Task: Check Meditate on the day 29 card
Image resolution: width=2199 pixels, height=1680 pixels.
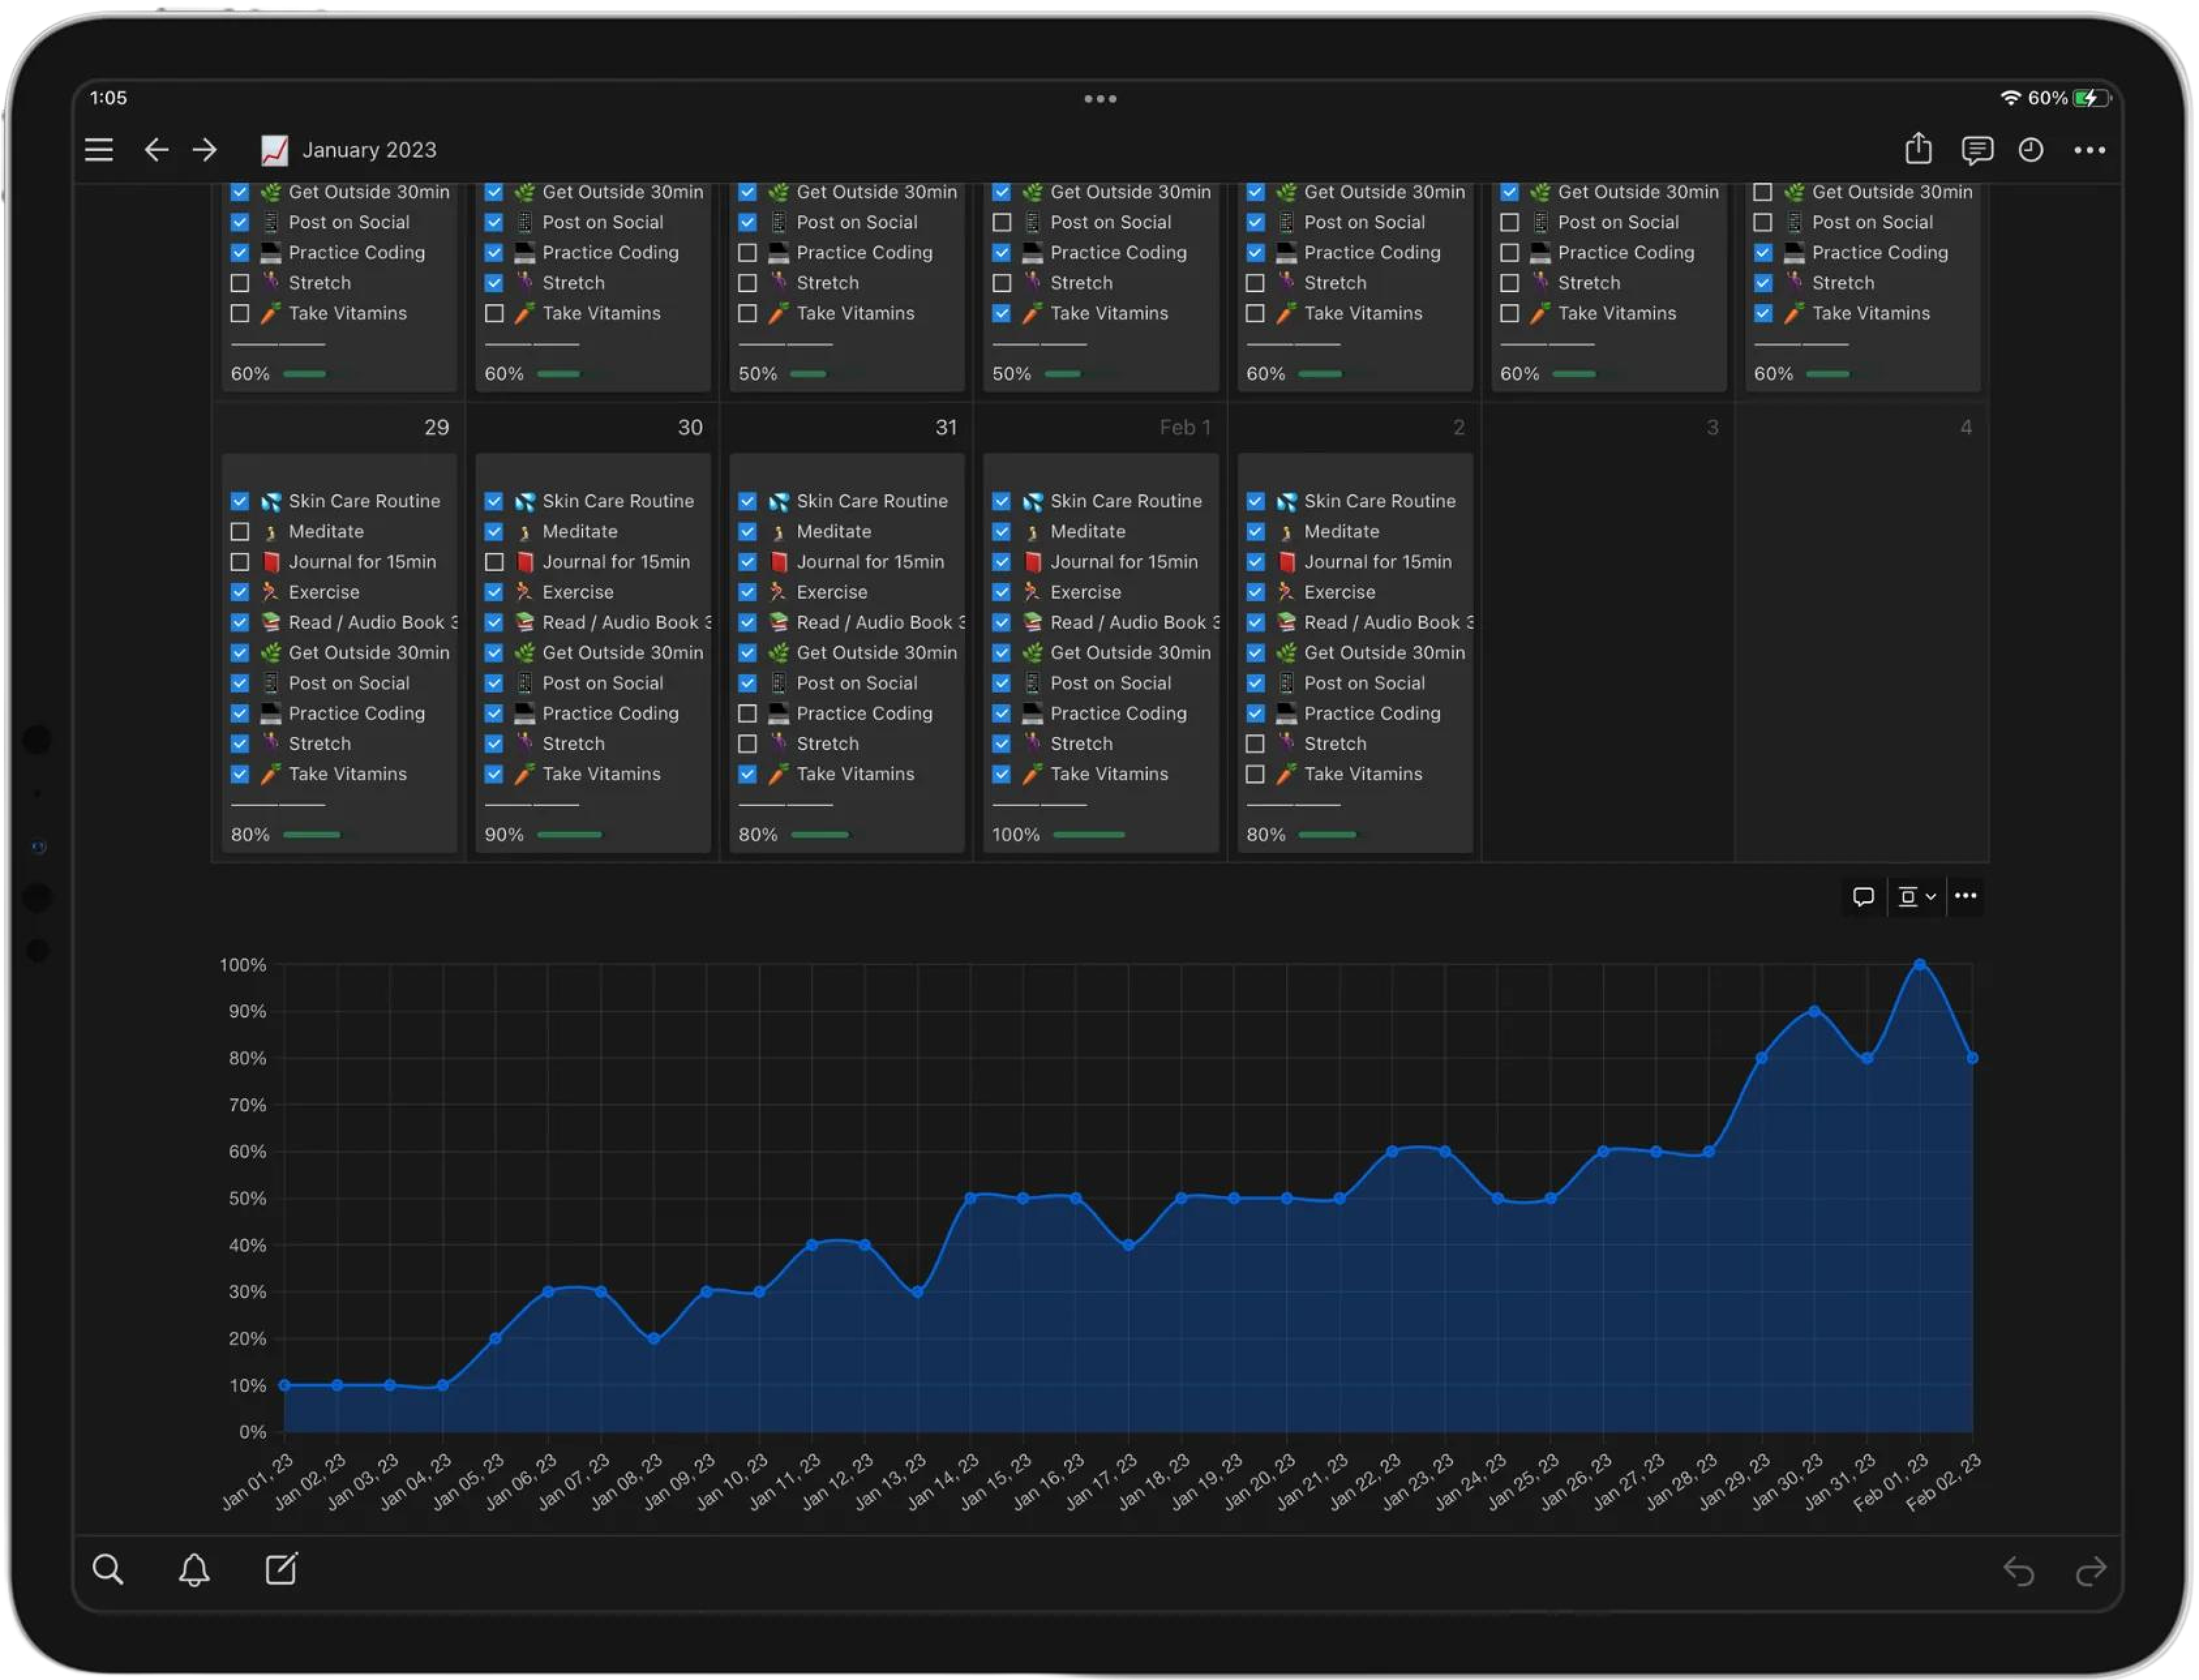Action: coord(240,532)
